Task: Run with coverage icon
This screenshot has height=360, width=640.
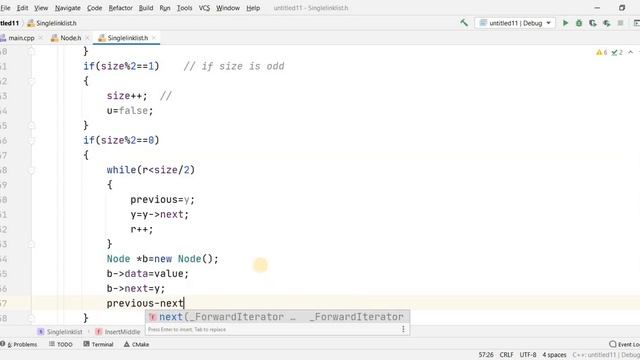Action: (x=593, y=23)
